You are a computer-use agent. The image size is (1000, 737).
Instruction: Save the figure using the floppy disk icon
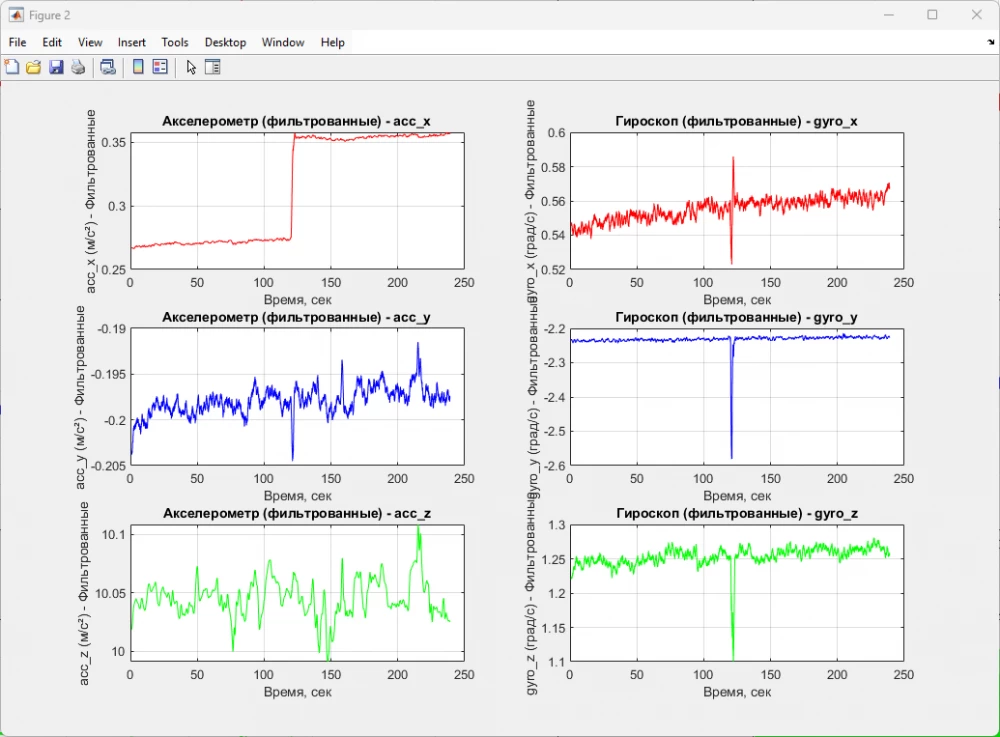(x=56, y=67)
